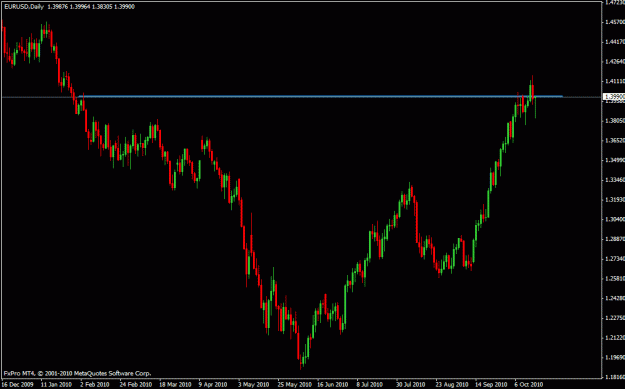The width and height of the screenshot is (625, 389).
Task: Click the 16 Jun 2010 date label
Action: (x=333, y=385)
